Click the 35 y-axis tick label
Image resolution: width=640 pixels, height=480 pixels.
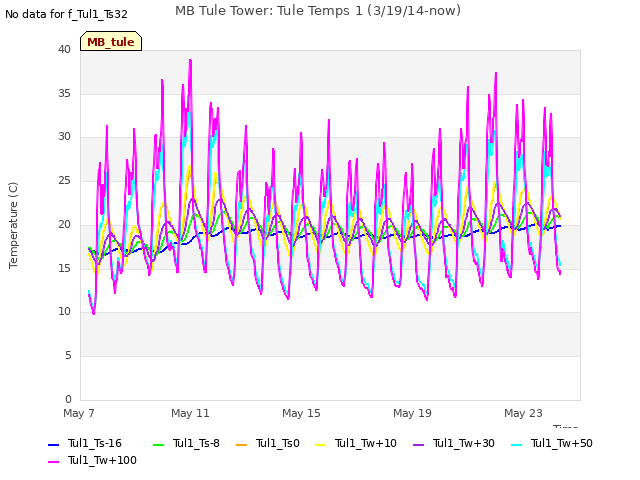click(64, 93)
